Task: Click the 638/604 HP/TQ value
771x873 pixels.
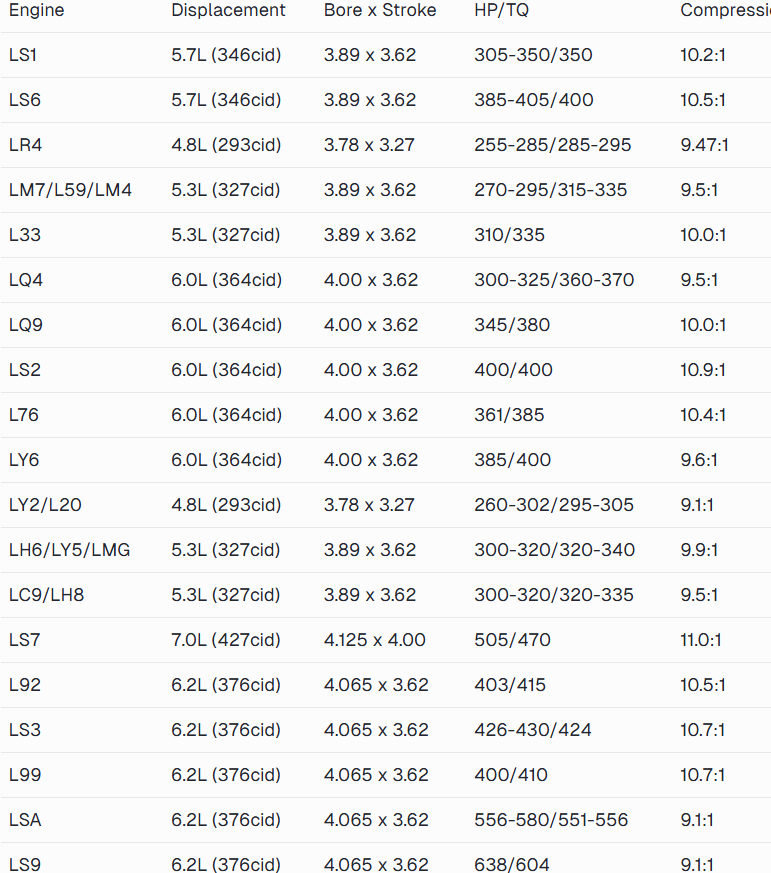Action: click(x=512, y=865)
